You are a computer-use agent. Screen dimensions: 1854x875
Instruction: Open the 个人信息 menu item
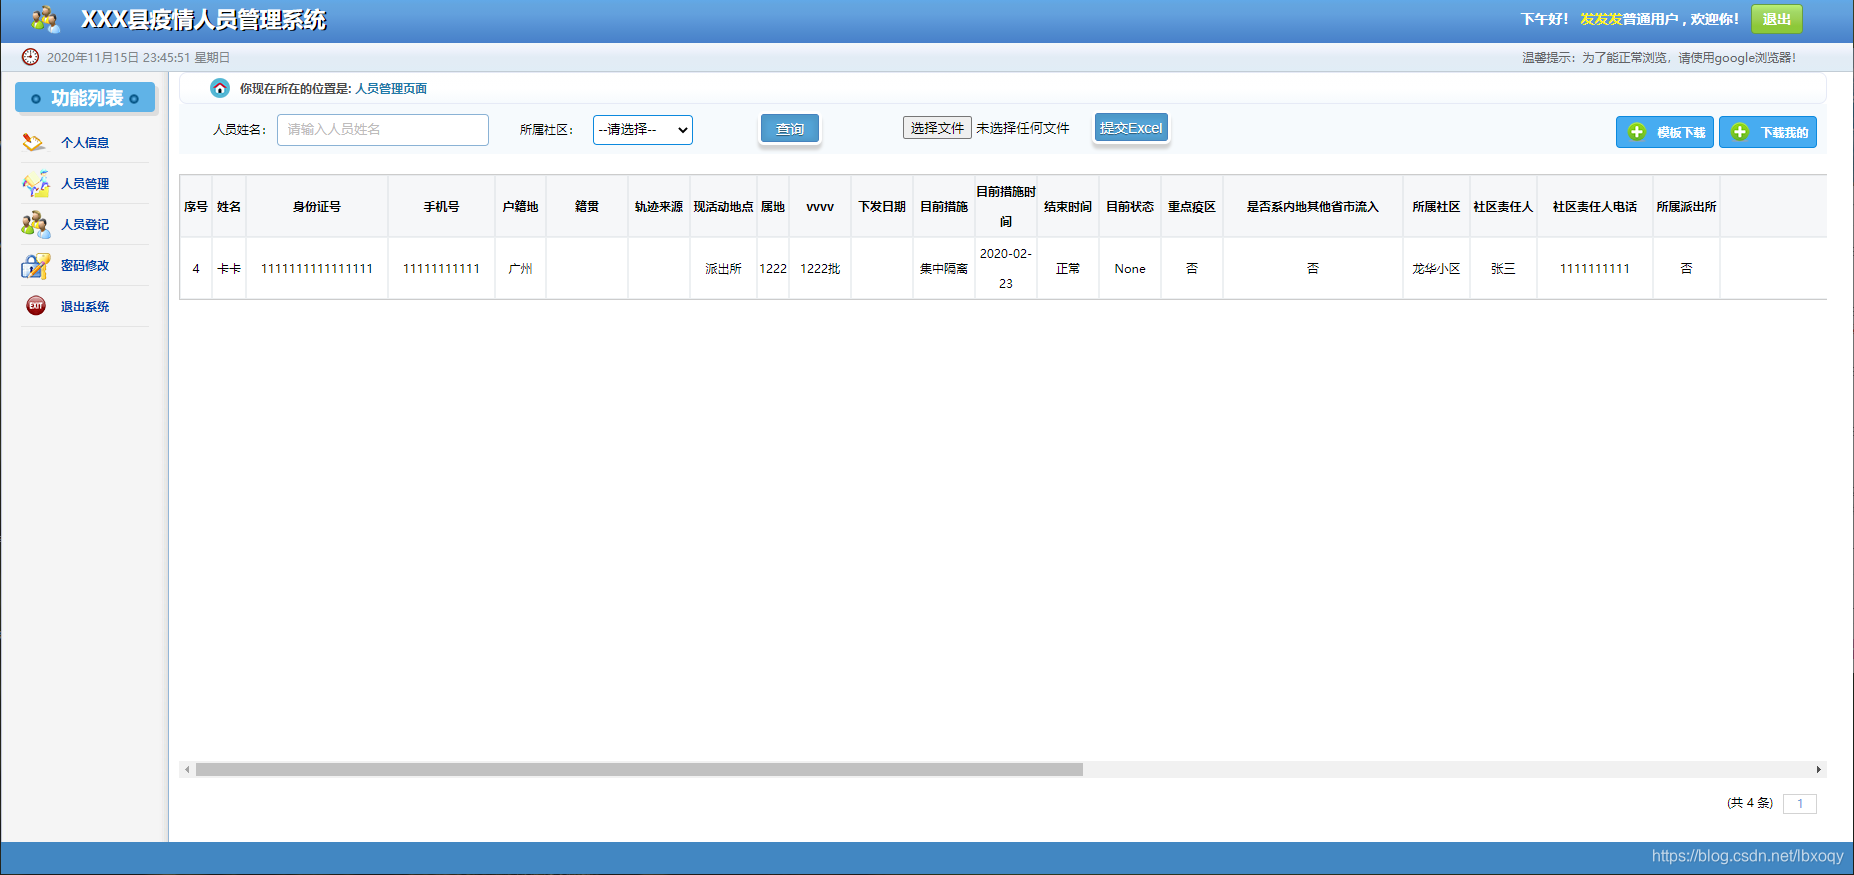click(x=85, y=142)
